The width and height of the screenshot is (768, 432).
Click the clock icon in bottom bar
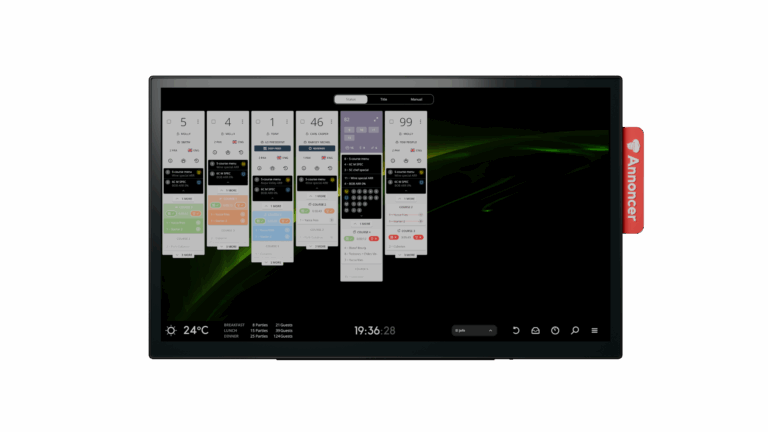click(x=555, y=330)
